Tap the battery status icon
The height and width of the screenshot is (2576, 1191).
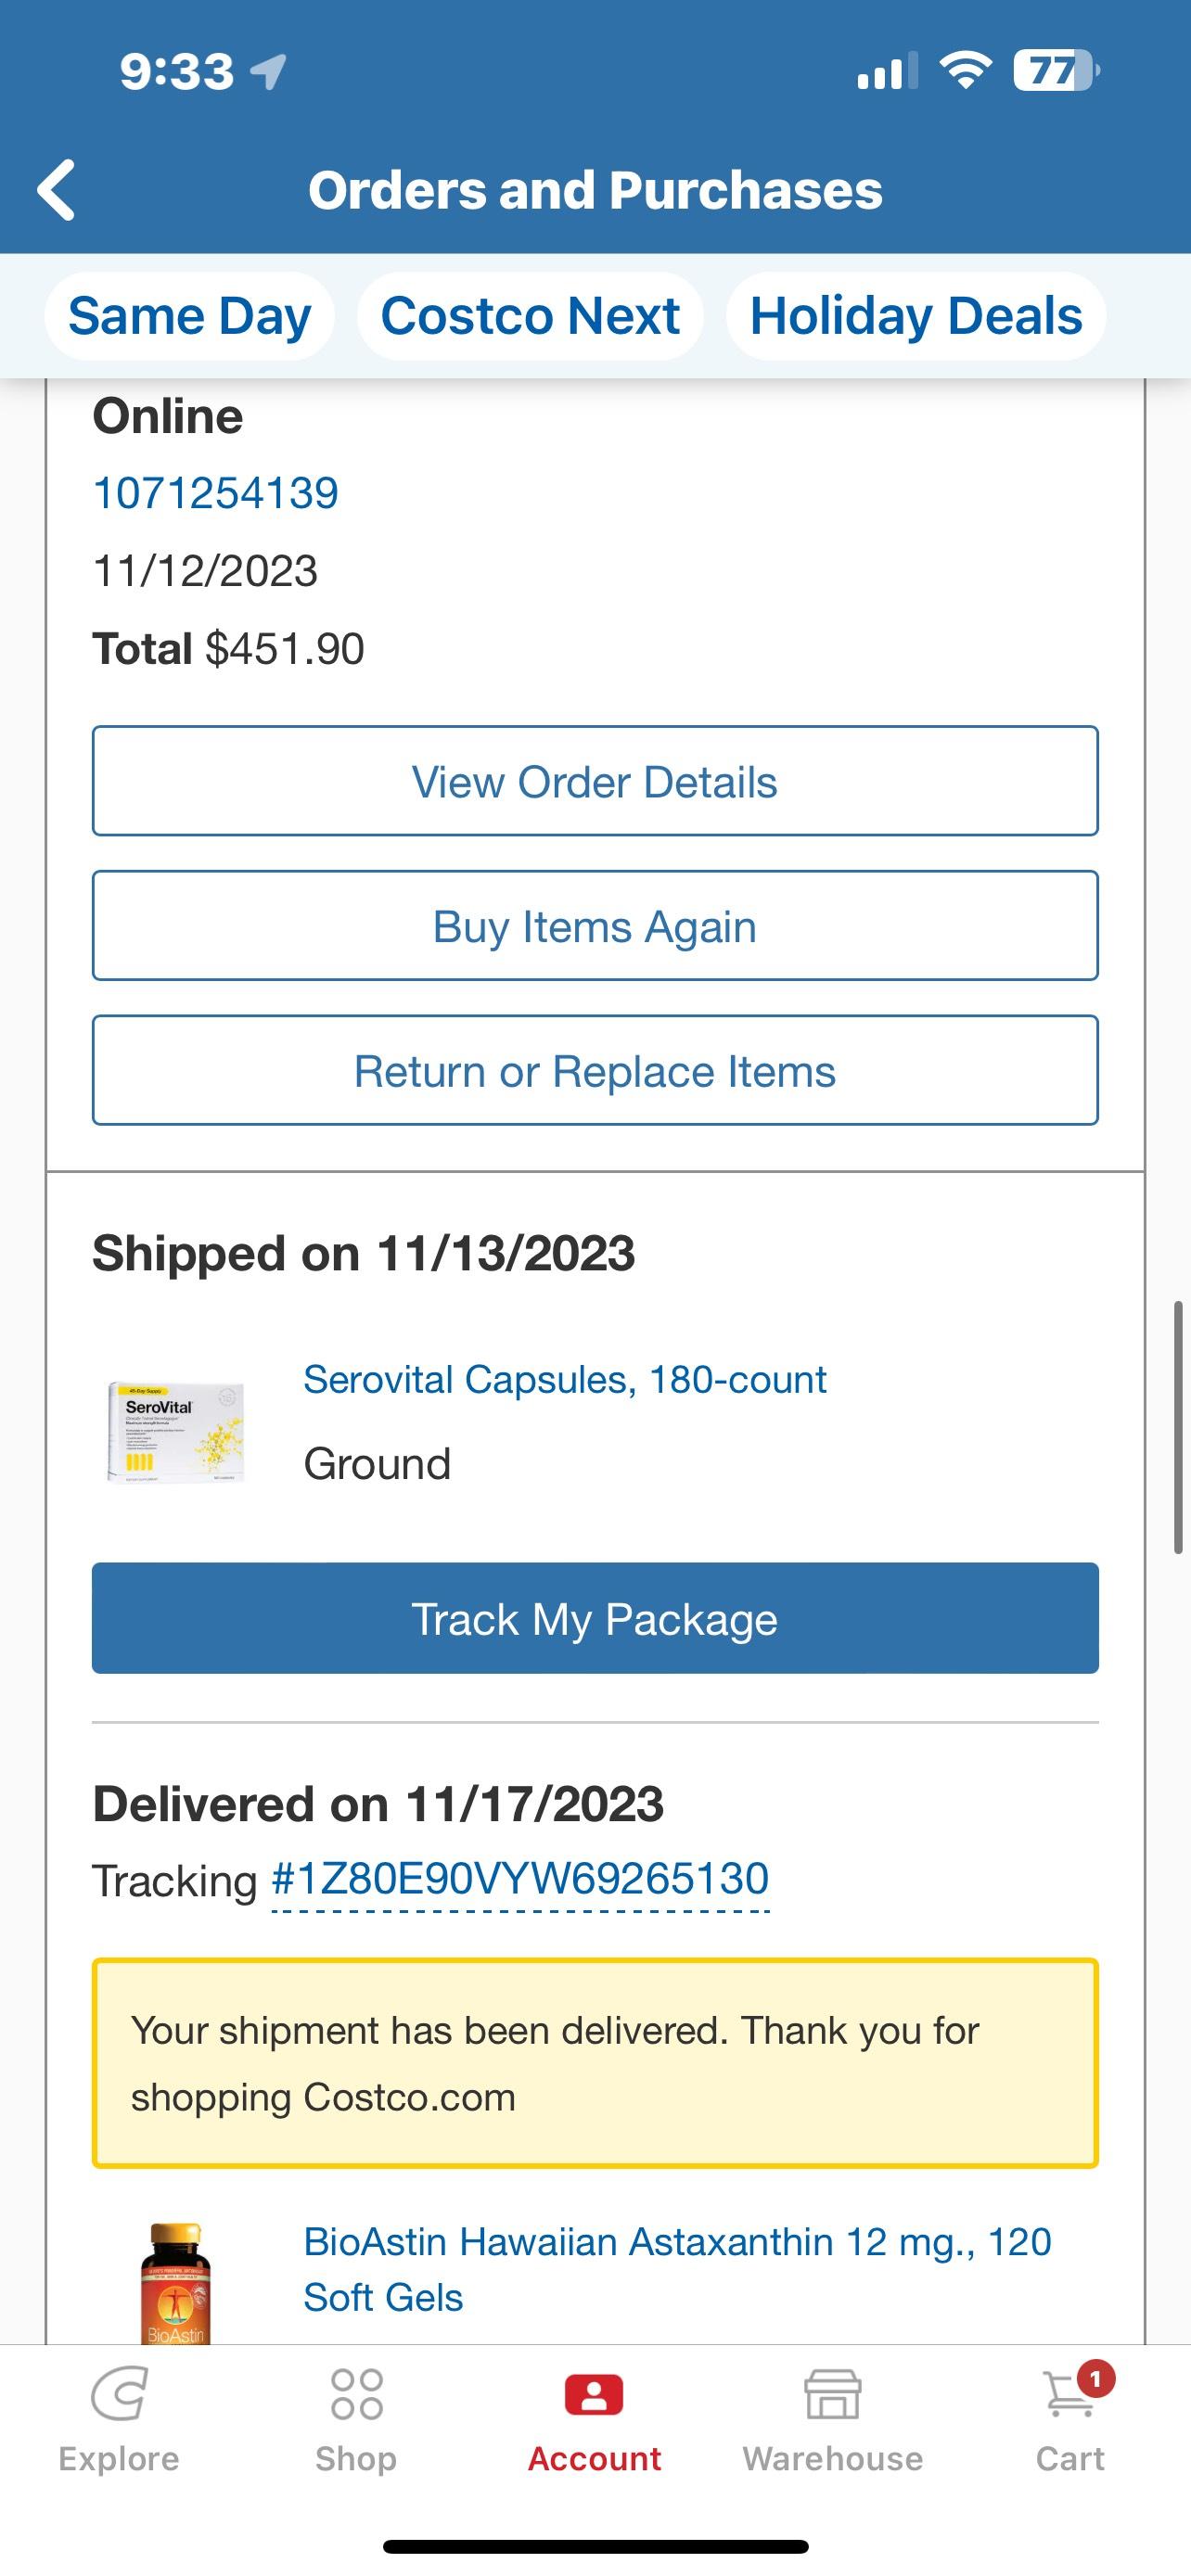click(1055, 70)
